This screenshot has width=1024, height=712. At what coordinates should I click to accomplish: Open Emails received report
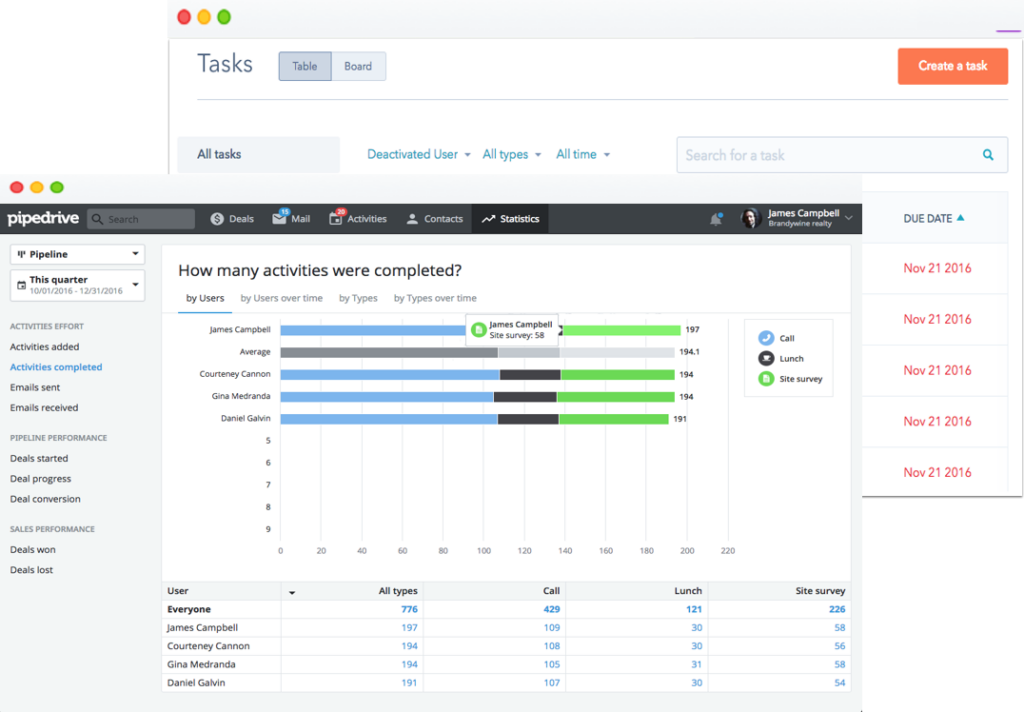coord(44,407)
